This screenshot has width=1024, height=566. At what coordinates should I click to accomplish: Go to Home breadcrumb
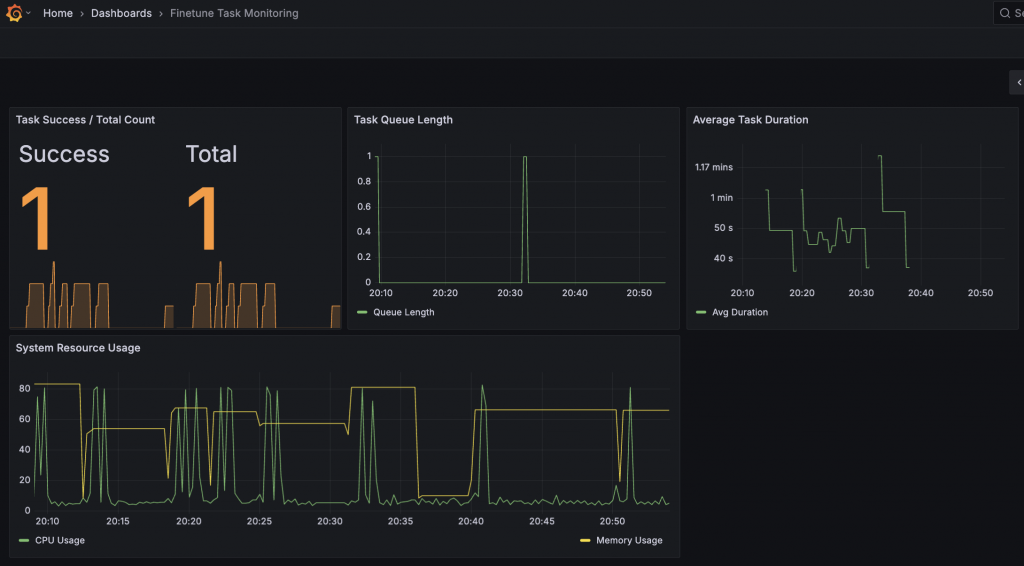(x=57, y=13)
